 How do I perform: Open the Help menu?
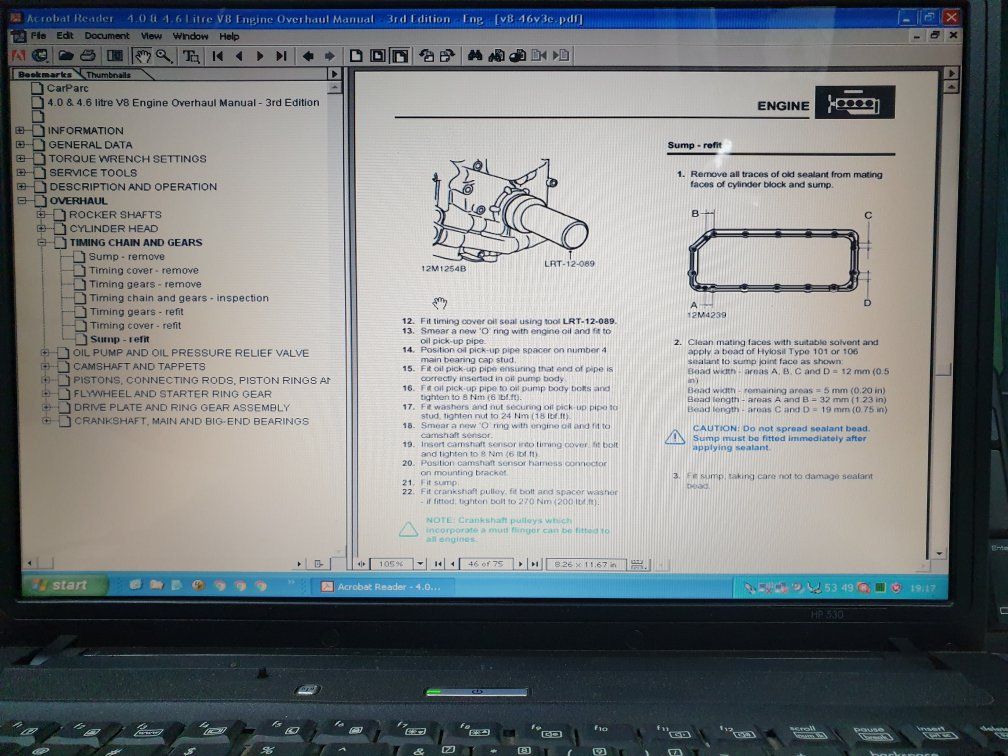click(x=229, y=36)
